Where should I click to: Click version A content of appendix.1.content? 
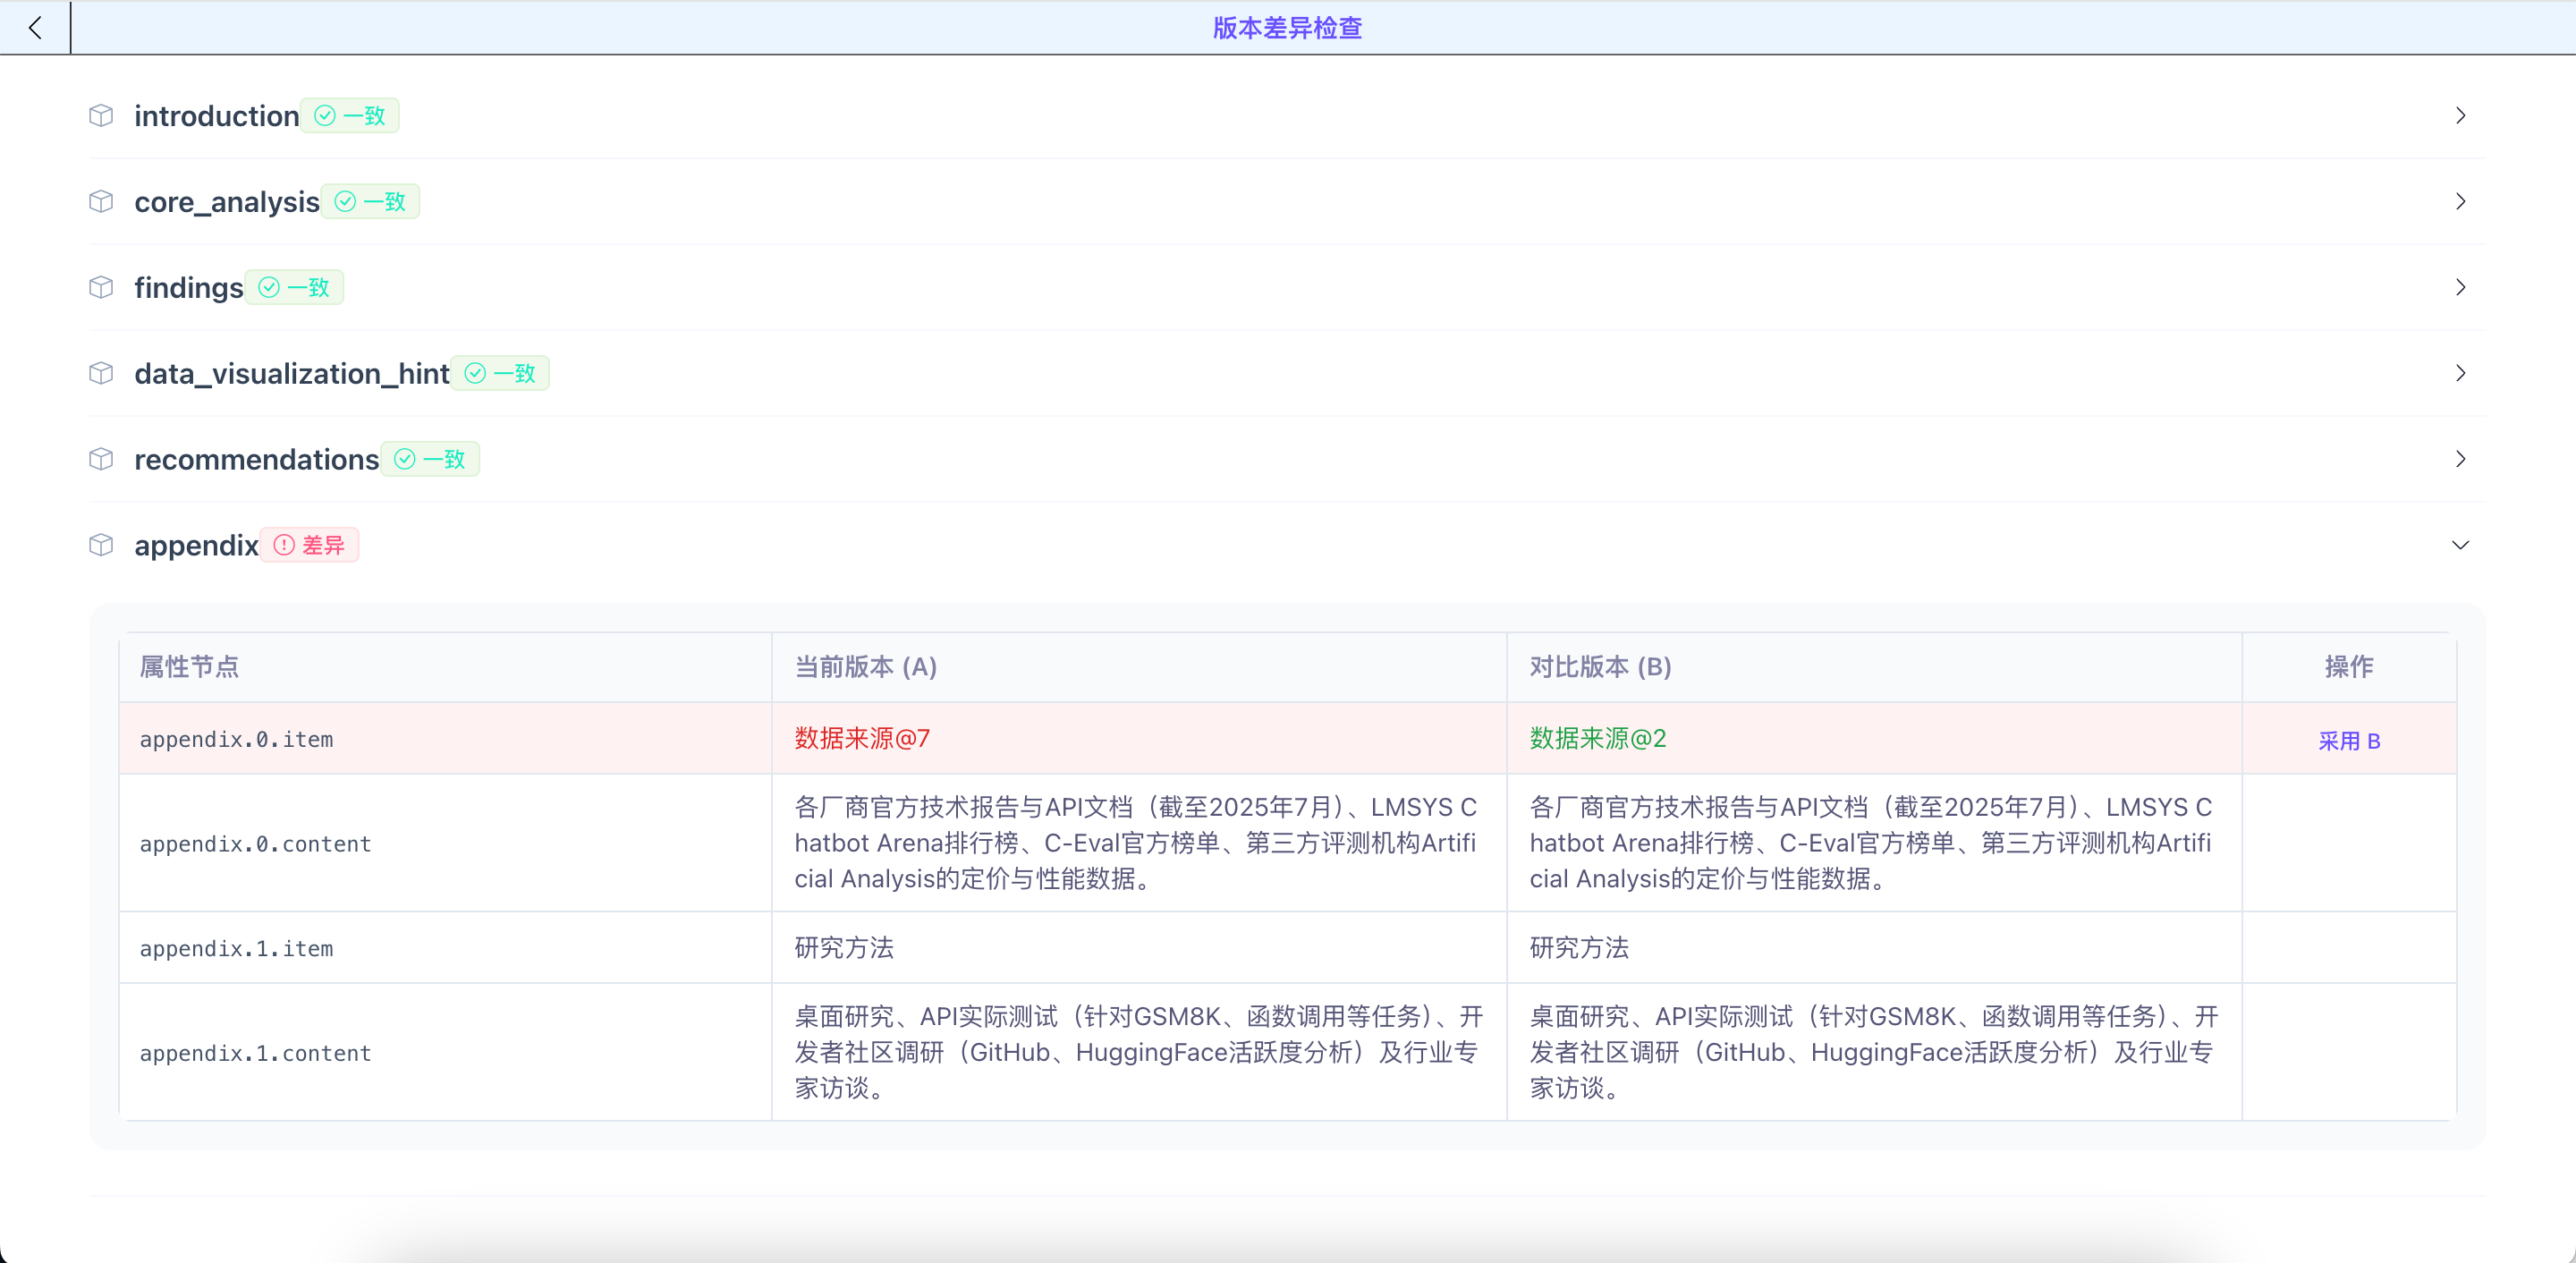point(1139,1052)
